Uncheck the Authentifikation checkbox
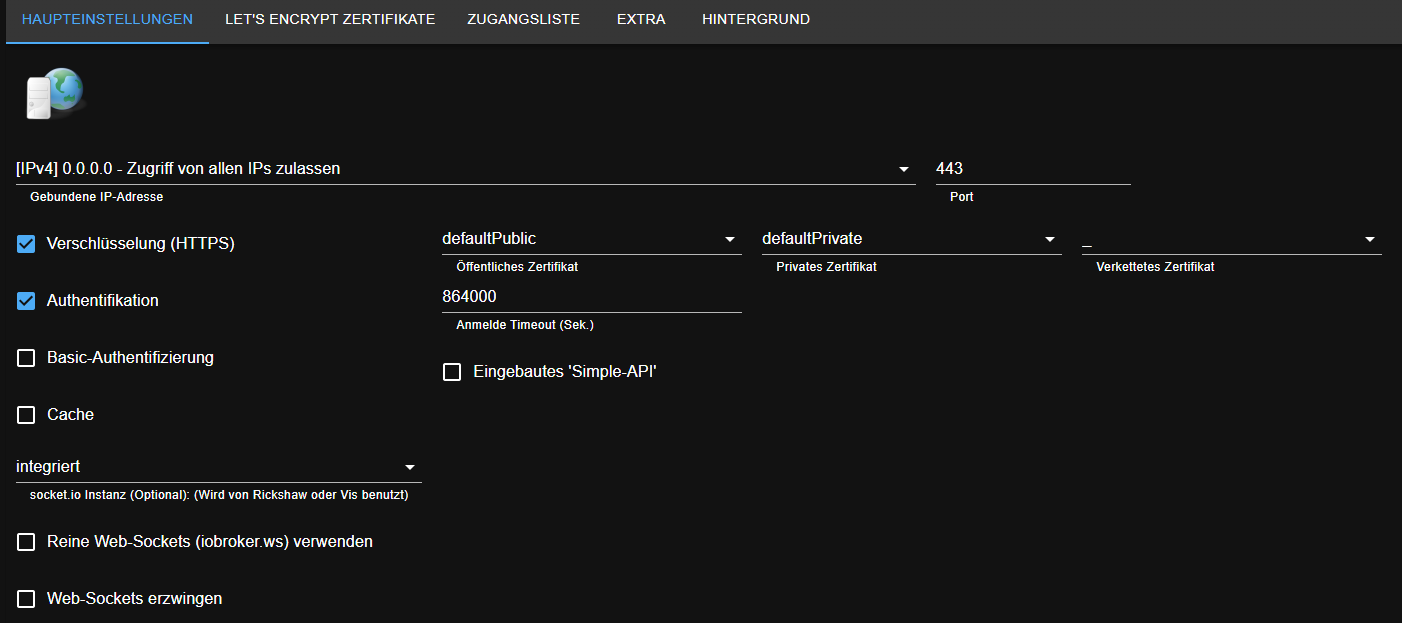 [26, 301]
